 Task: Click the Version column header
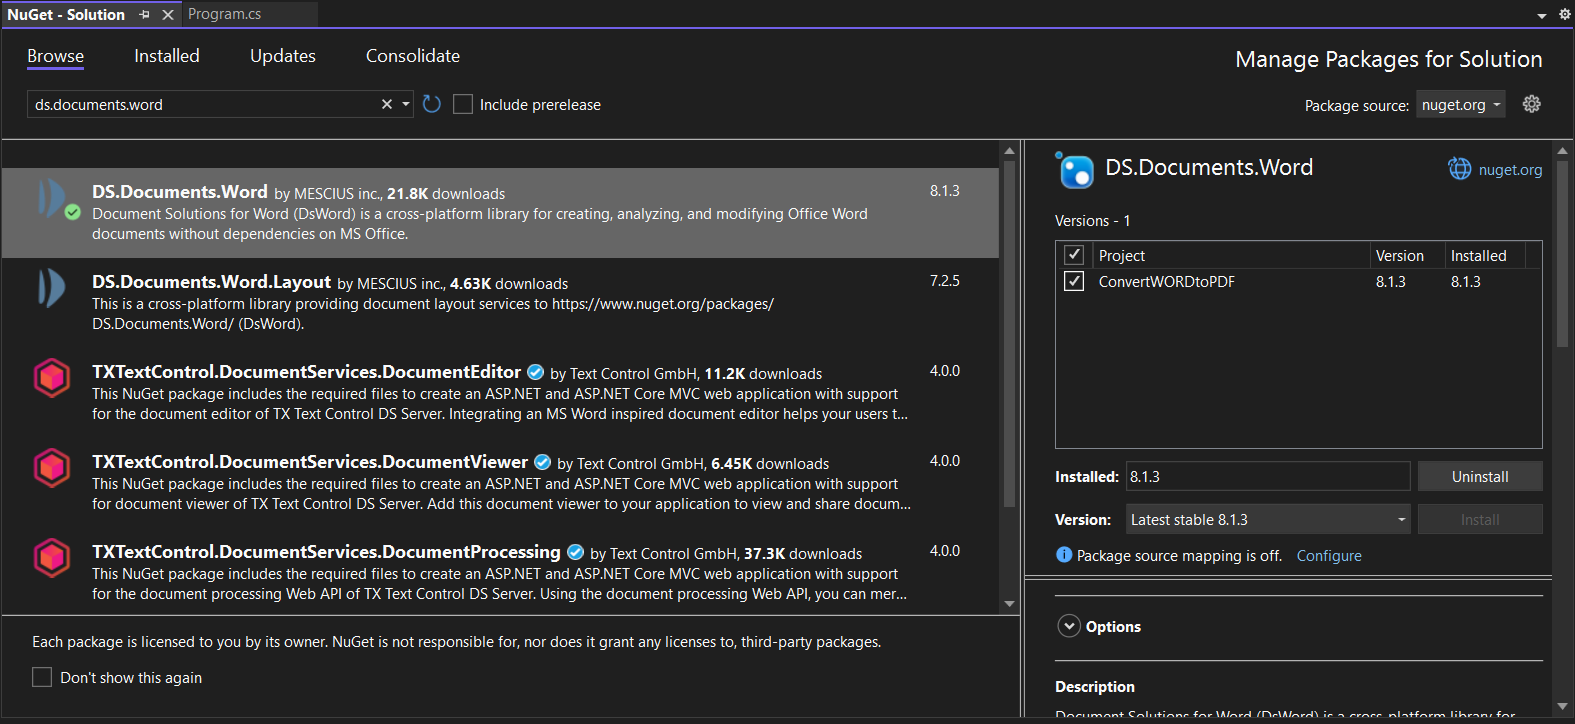1407,255
